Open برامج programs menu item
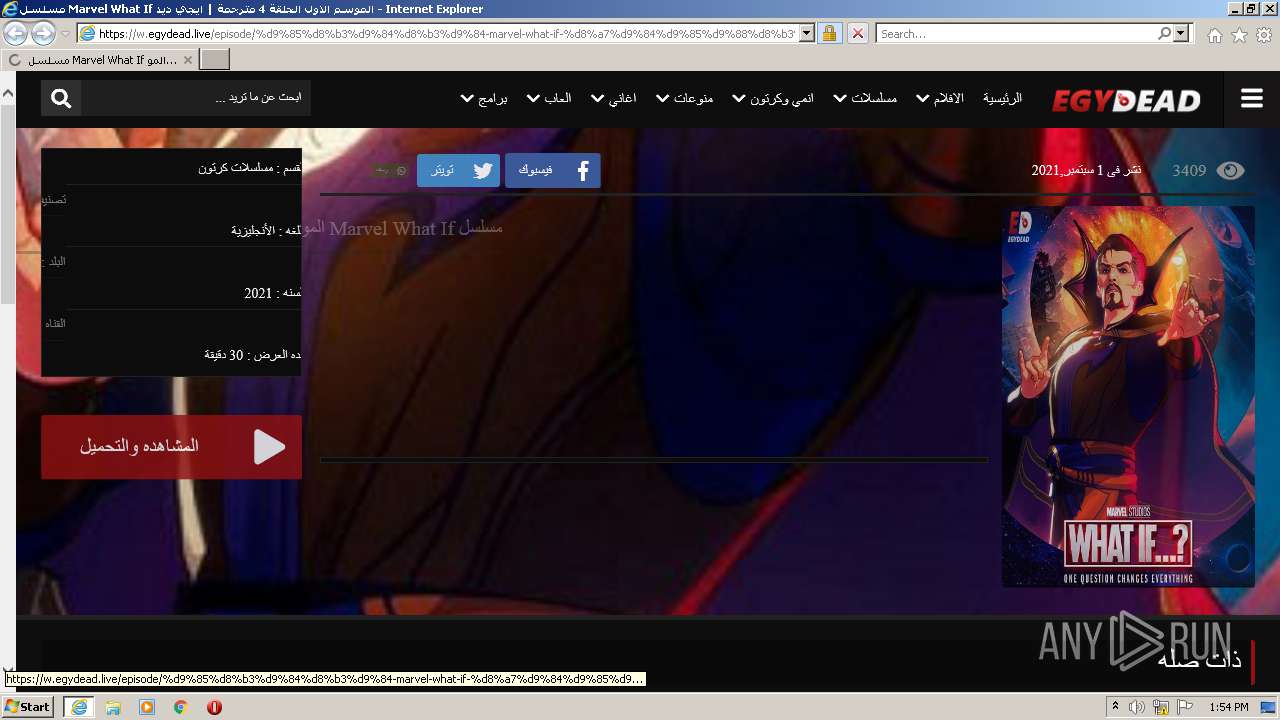 tap(493, 98)
